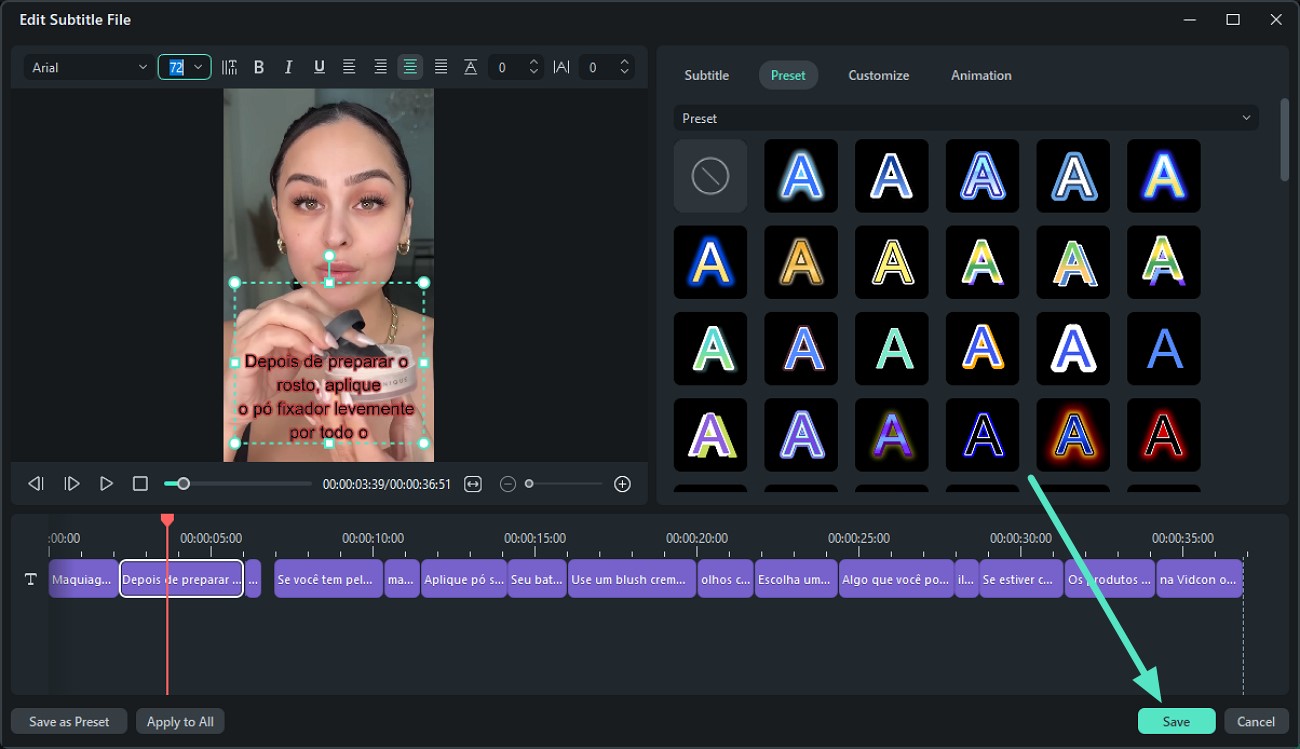
Task: Zoom in the timeline with plus icon
Action: (622, 484)
